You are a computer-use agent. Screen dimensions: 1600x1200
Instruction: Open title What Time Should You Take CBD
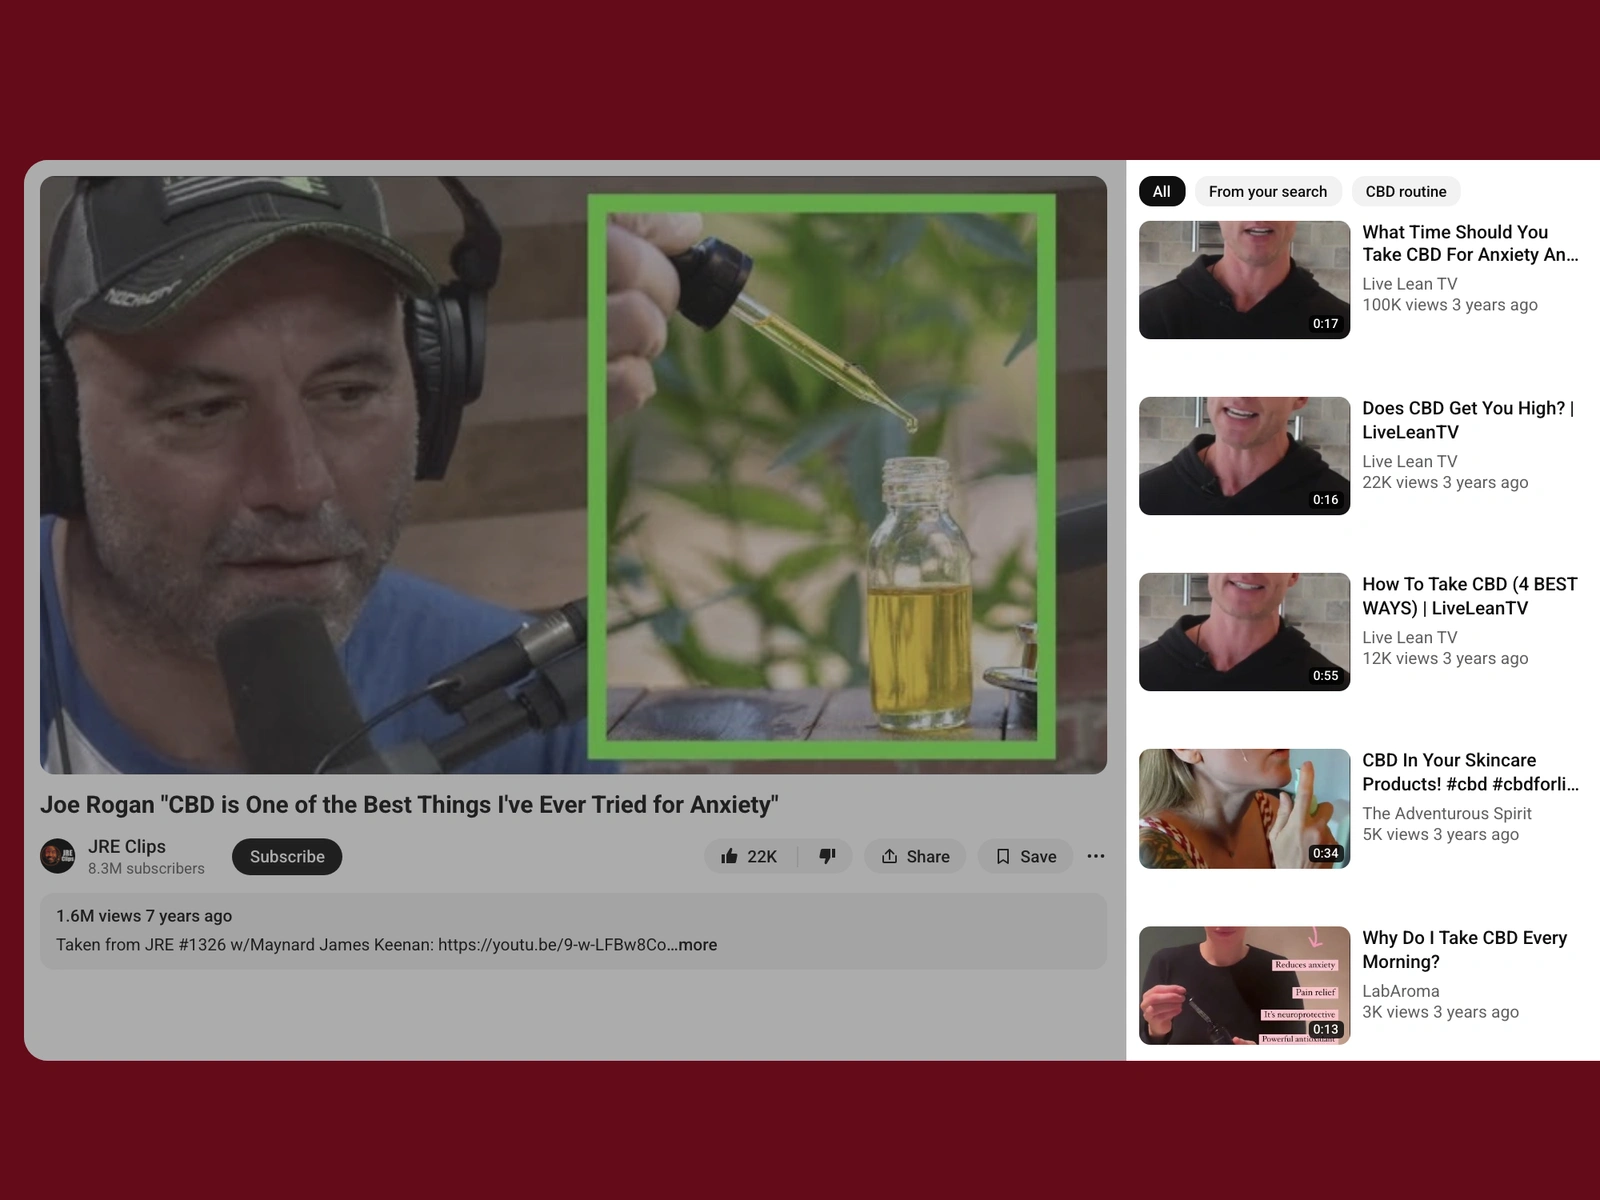[x=1470, y=243]
